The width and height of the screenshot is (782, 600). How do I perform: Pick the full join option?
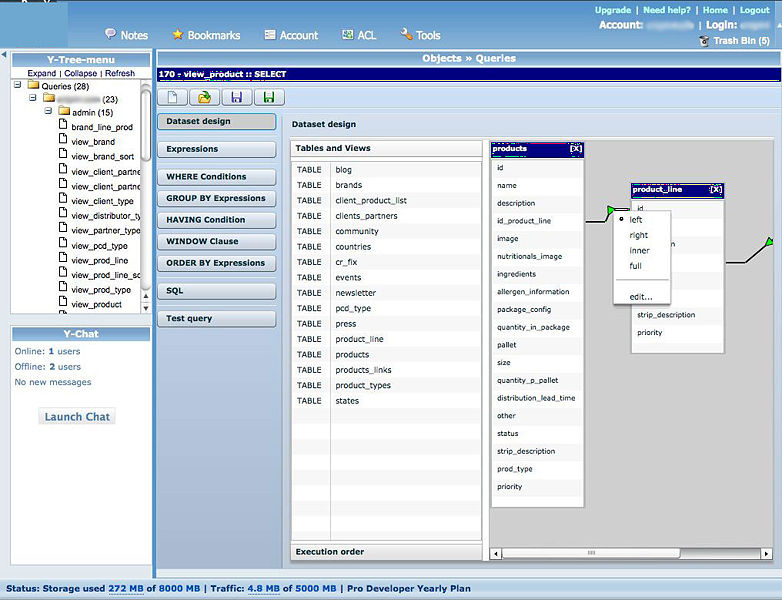[636, 266]
